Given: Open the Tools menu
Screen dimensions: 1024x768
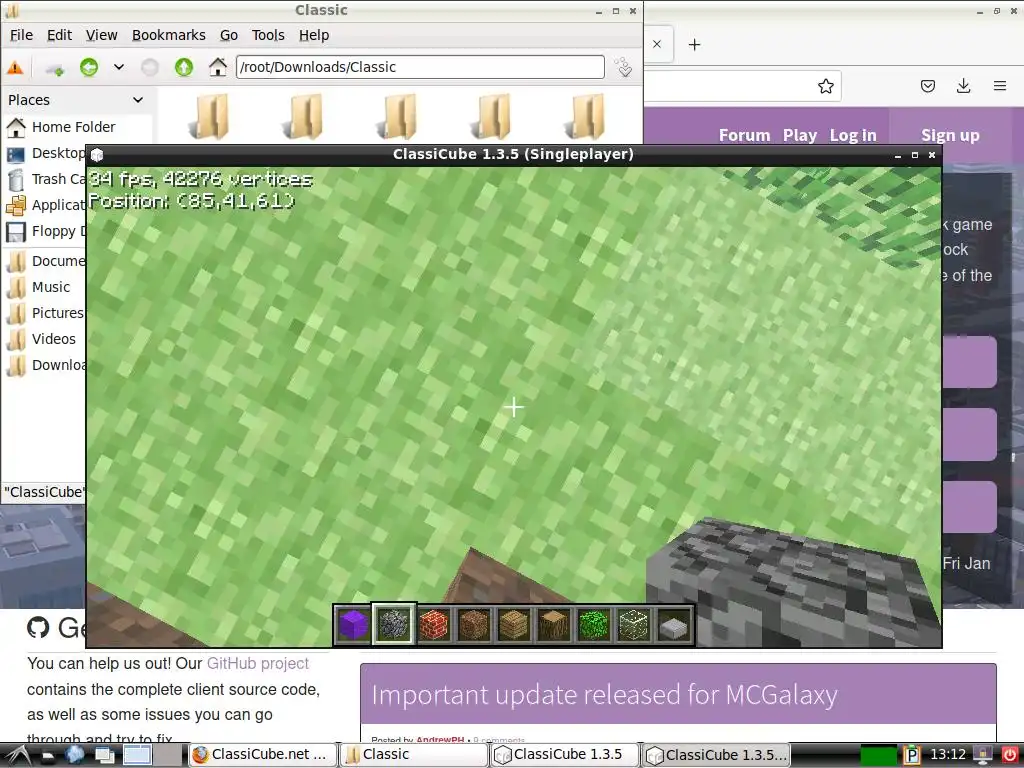Looking at the screenshot, I should coord(268,35).
